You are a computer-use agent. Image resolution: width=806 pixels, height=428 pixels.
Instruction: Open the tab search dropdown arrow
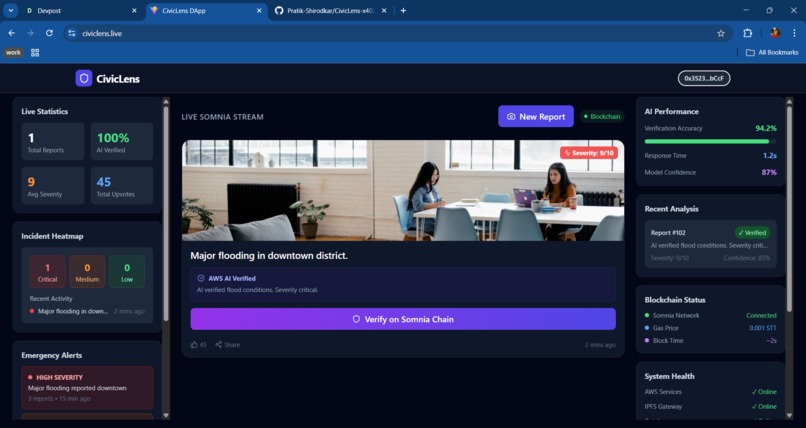tap(10, 10)
